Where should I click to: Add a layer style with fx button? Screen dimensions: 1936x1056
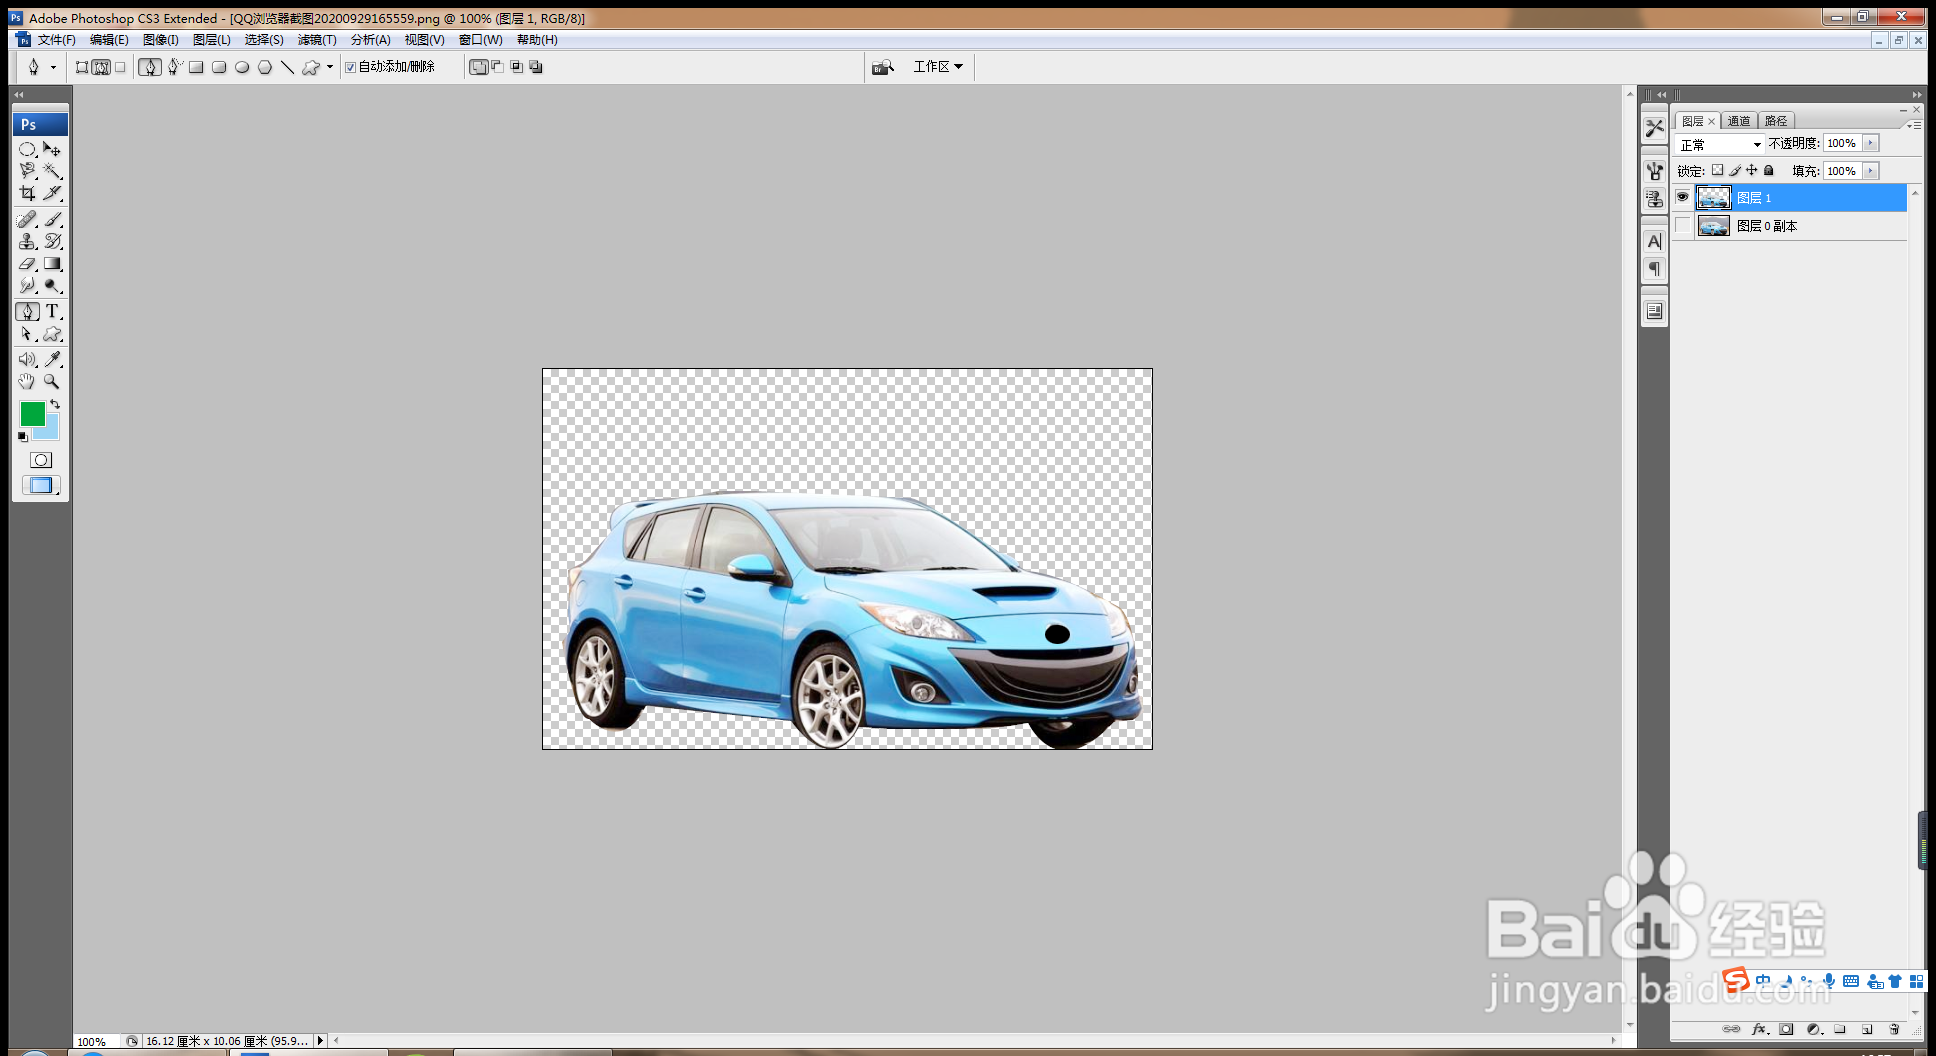[1759, 1029]
